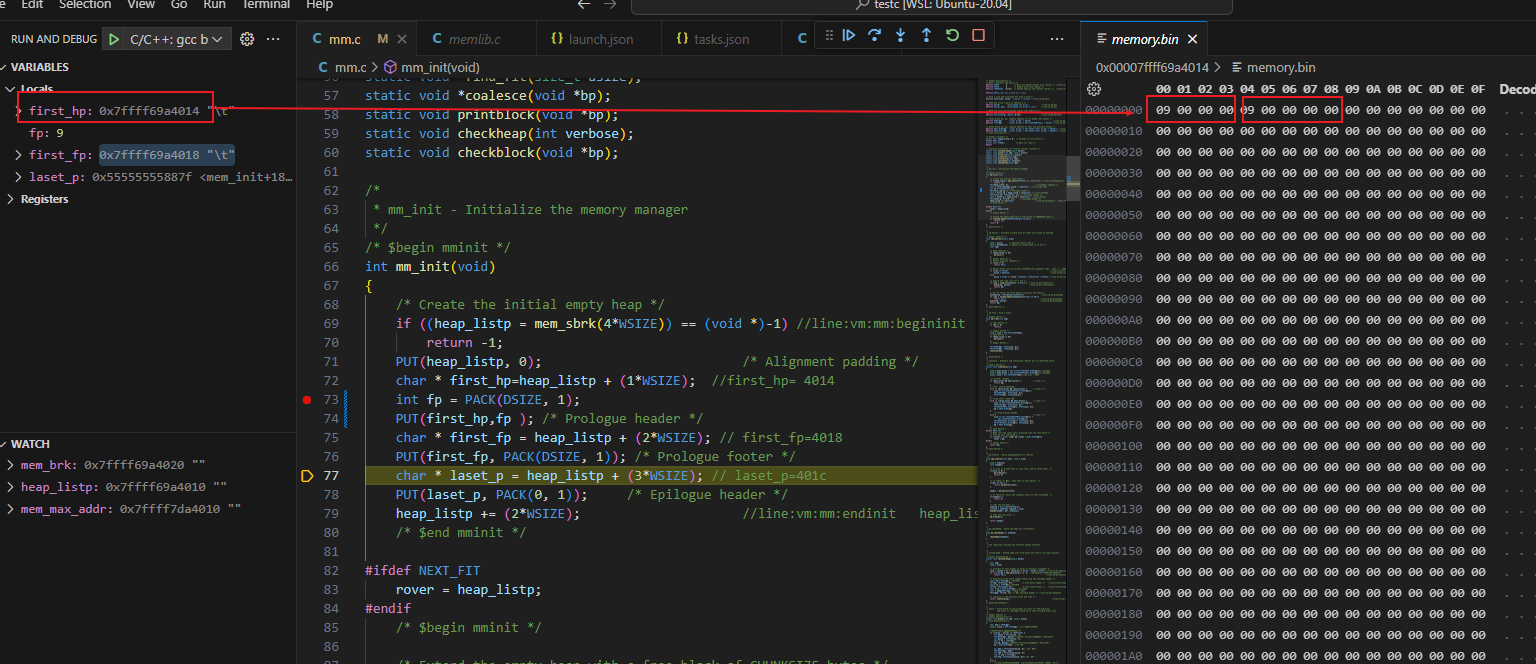Start debugging with green play arrow
The width and height of the screenshot is (1536, 664).
[114, 39]
